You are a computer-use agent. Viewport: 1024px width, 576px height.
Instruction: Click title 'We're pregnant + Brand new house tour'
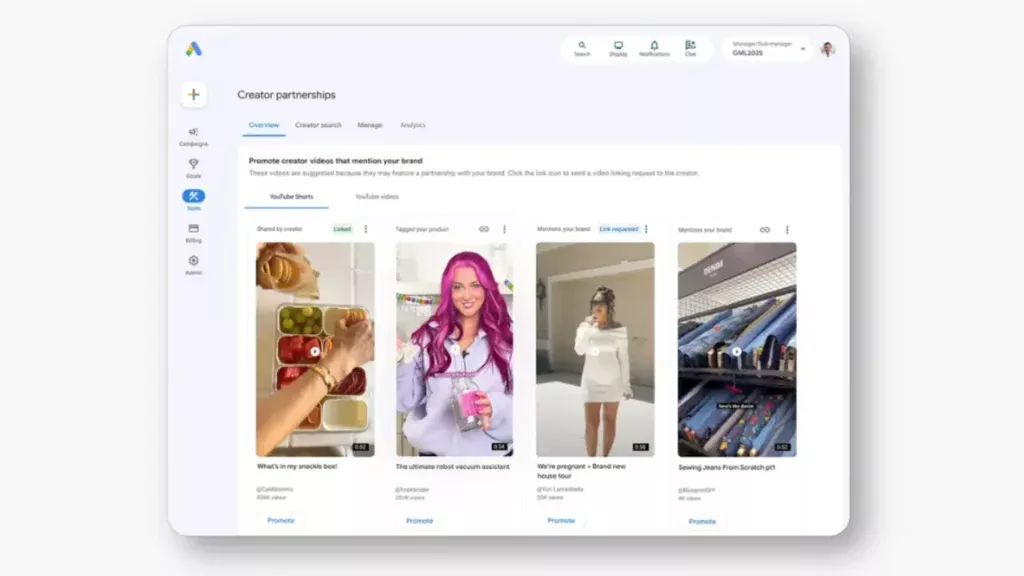pos(581,471)
